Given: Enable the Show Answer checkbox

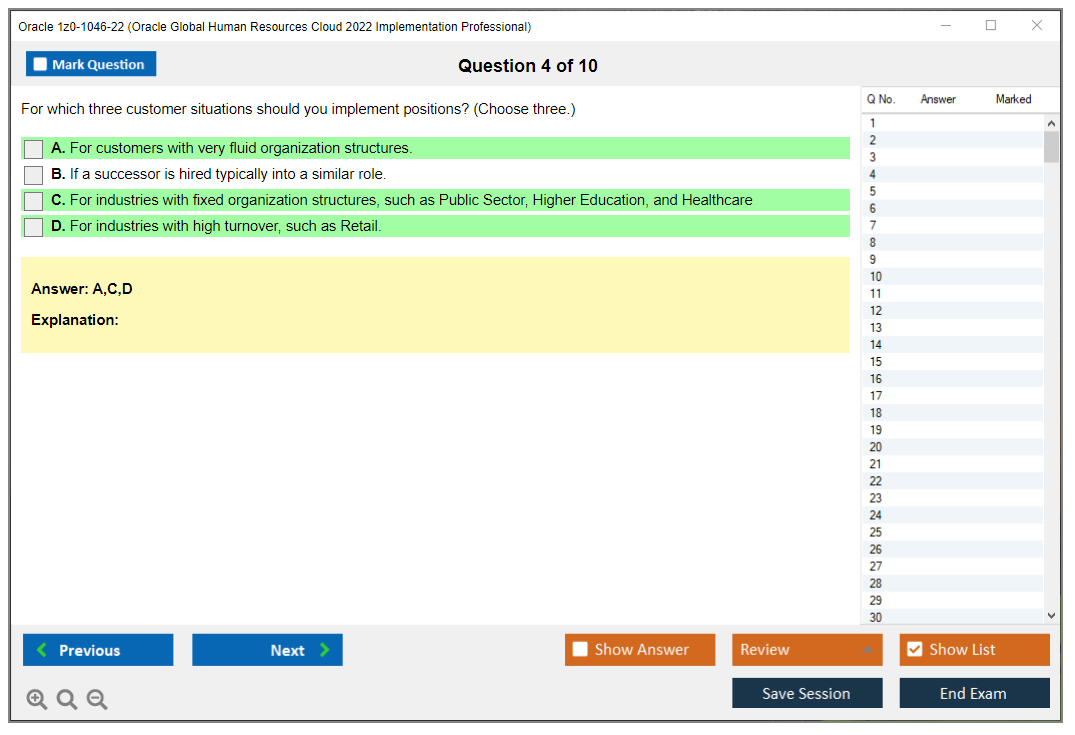Looking at the screenshot, I should tap(580, 649).
